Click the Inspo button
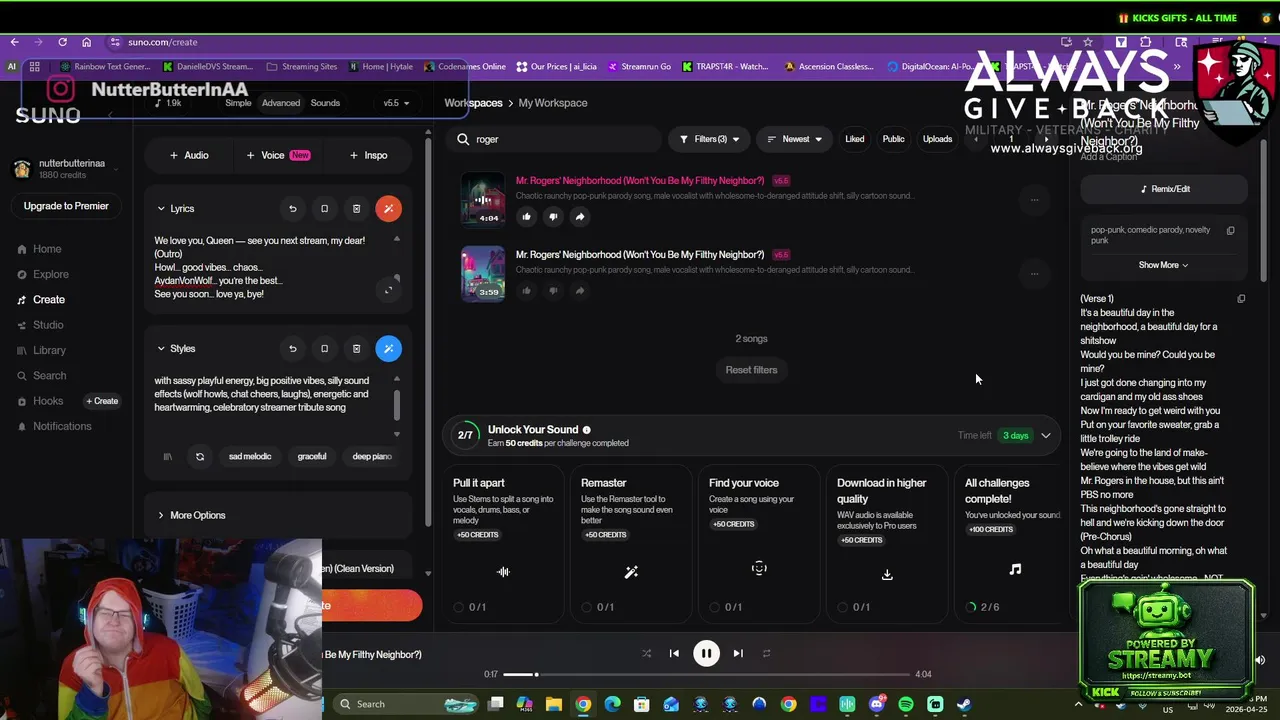The image size is (1280, 720). [368, 155]
